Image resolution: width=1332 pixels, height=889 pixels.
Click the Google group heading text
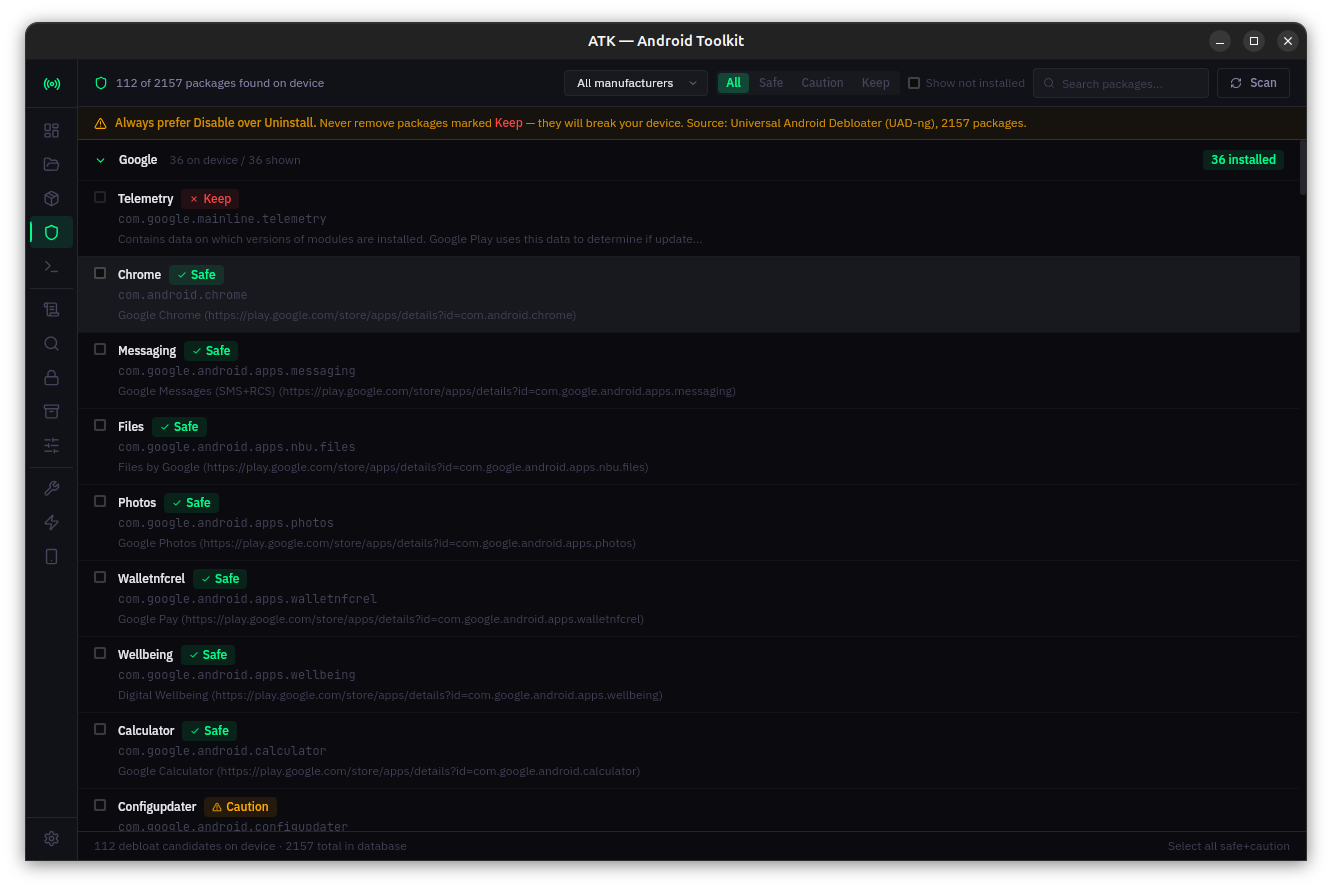[138, 160]
